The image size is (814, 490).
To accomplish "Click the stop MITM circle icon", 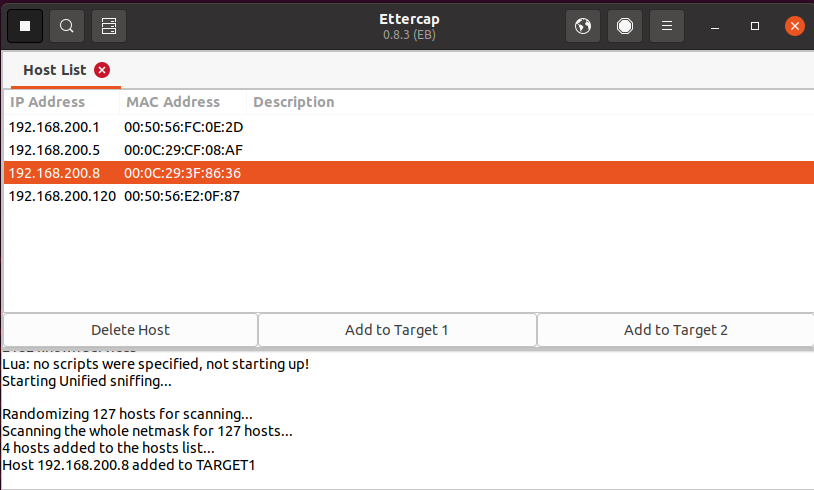I will click(x=625, y=26).
